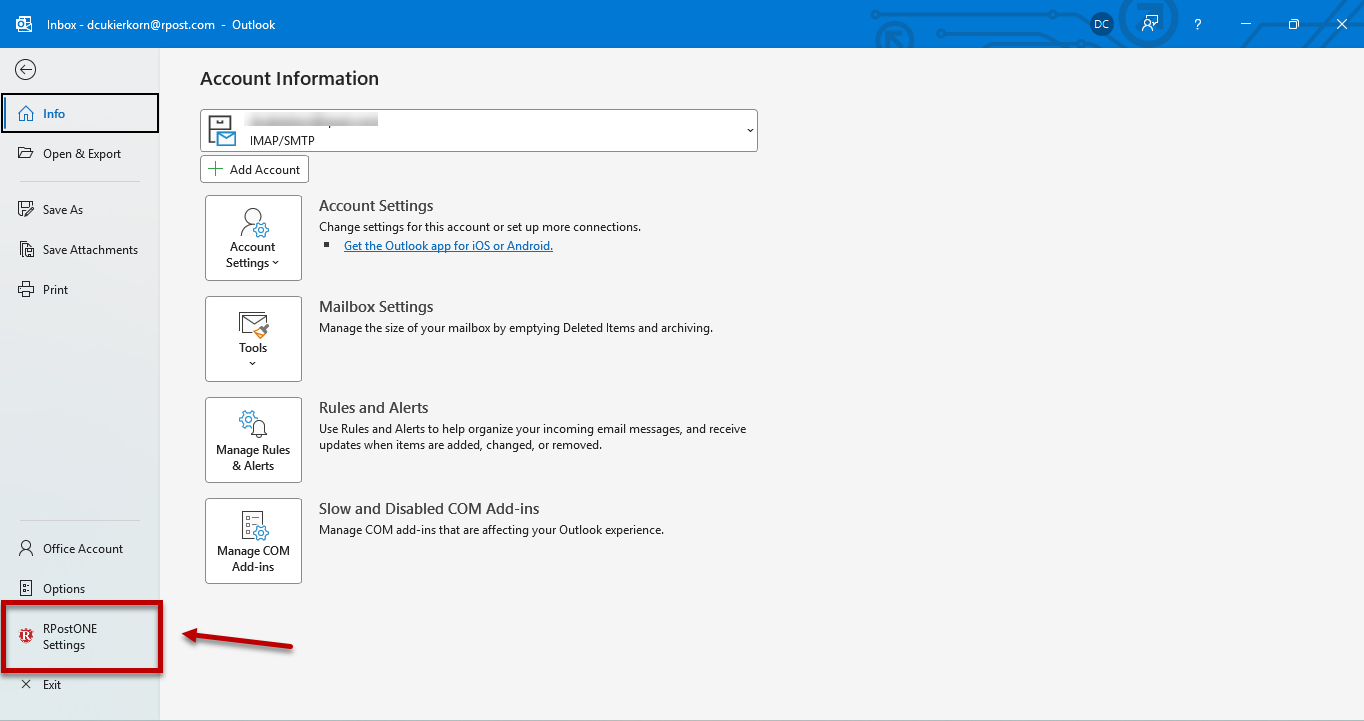Click the Tools mailbox cleanup icon

click(x=253, y=324)
